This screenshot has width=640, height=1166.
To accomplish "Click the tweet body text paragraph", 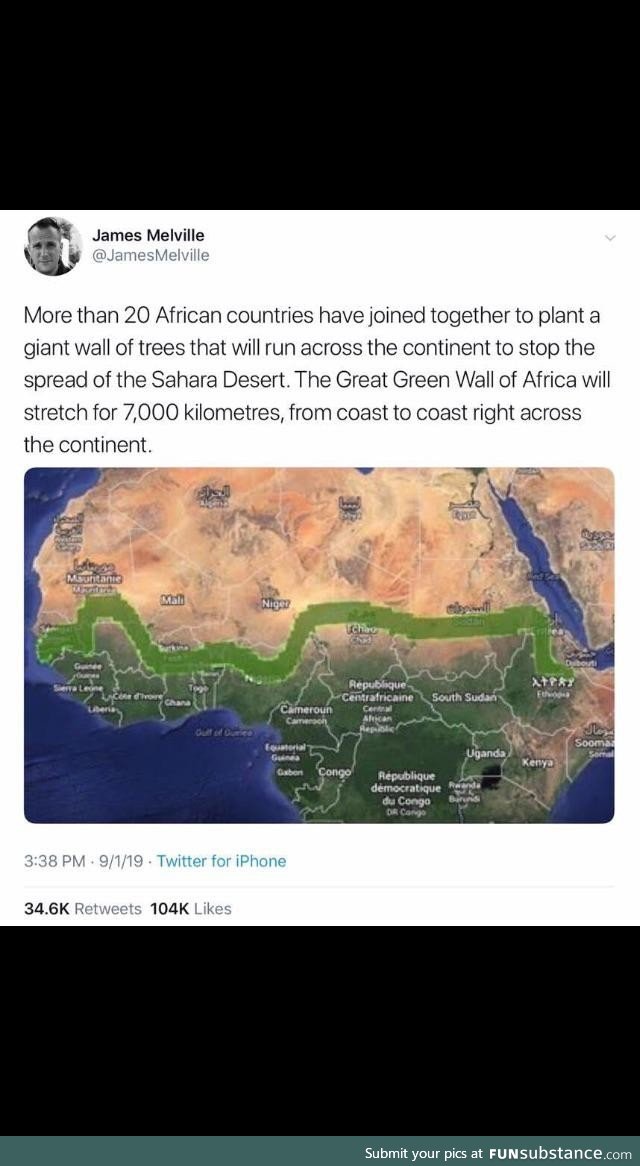I will click(x=317, y=381).
